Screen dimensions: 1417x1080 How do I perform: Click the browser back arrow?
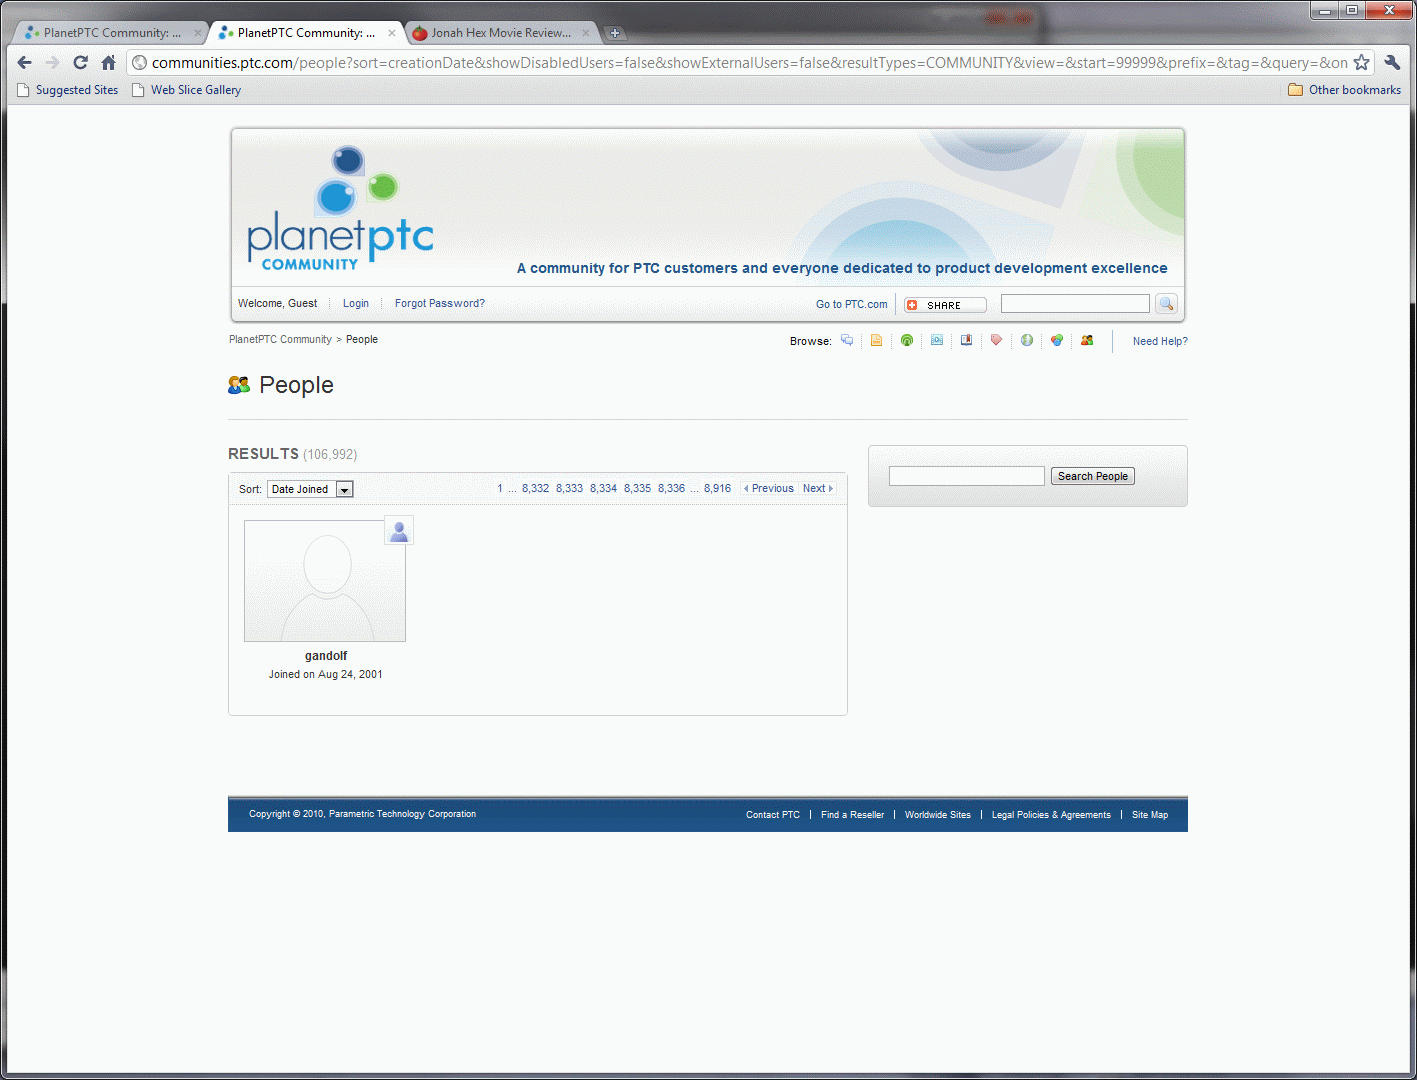25,62
